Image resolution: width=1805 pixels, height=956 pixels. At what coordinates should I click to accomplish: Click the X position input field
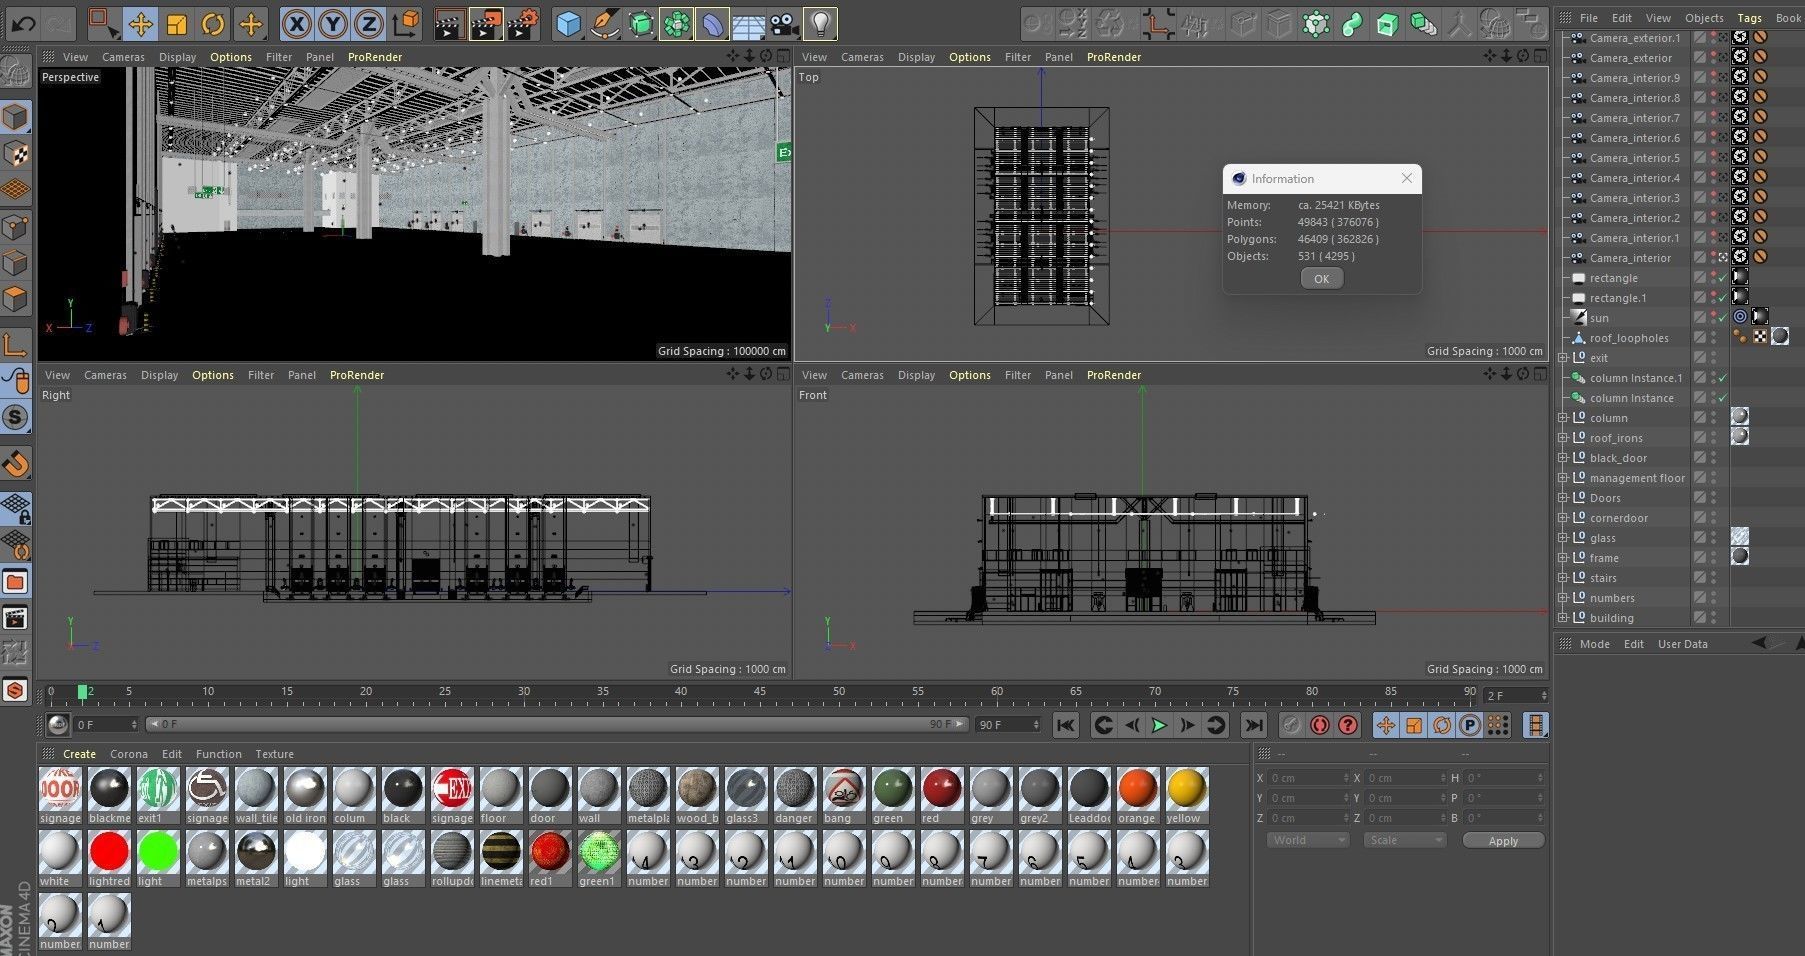click(x=1306, y=778)
